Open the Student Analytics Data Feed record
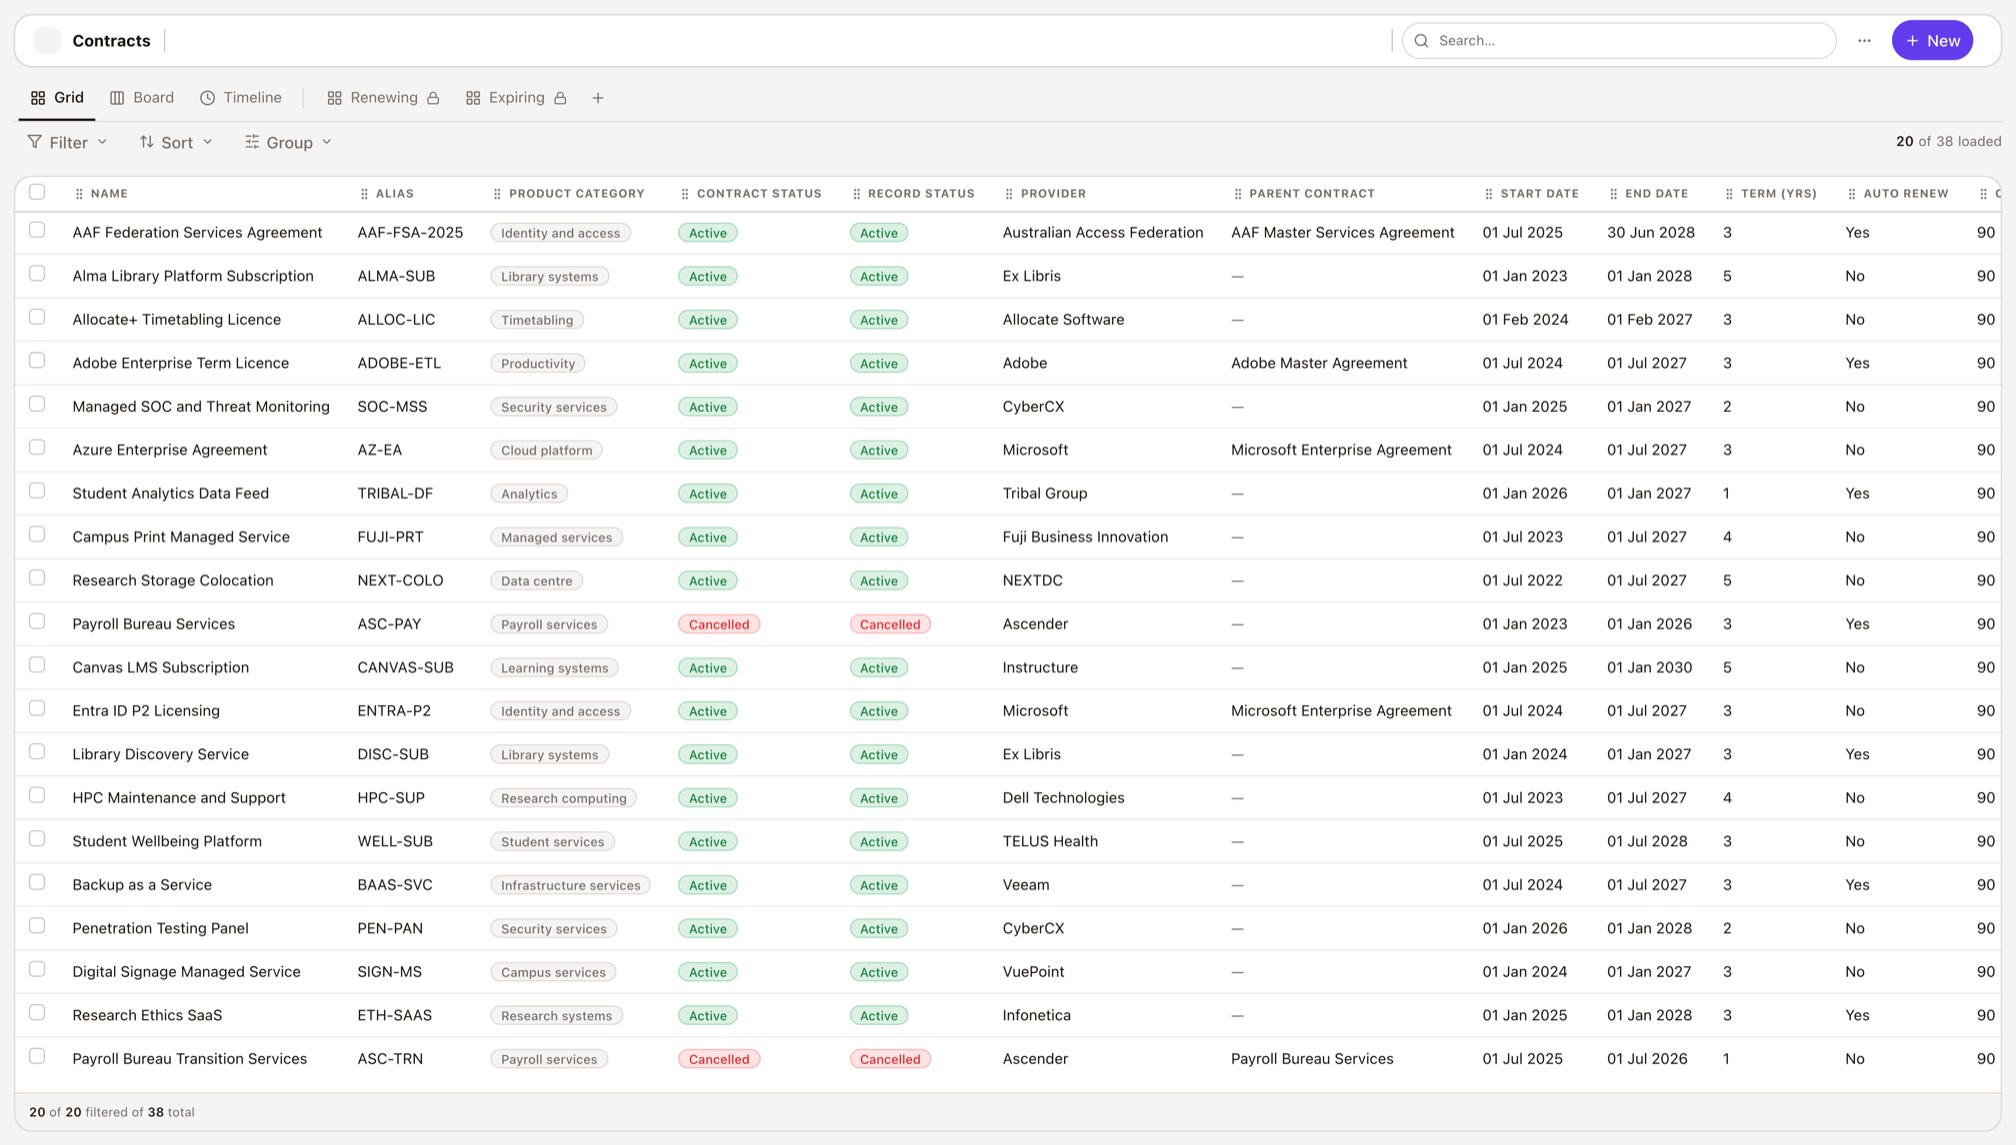This screenshot has width=2016, height=1145. (x=170, y=494)
